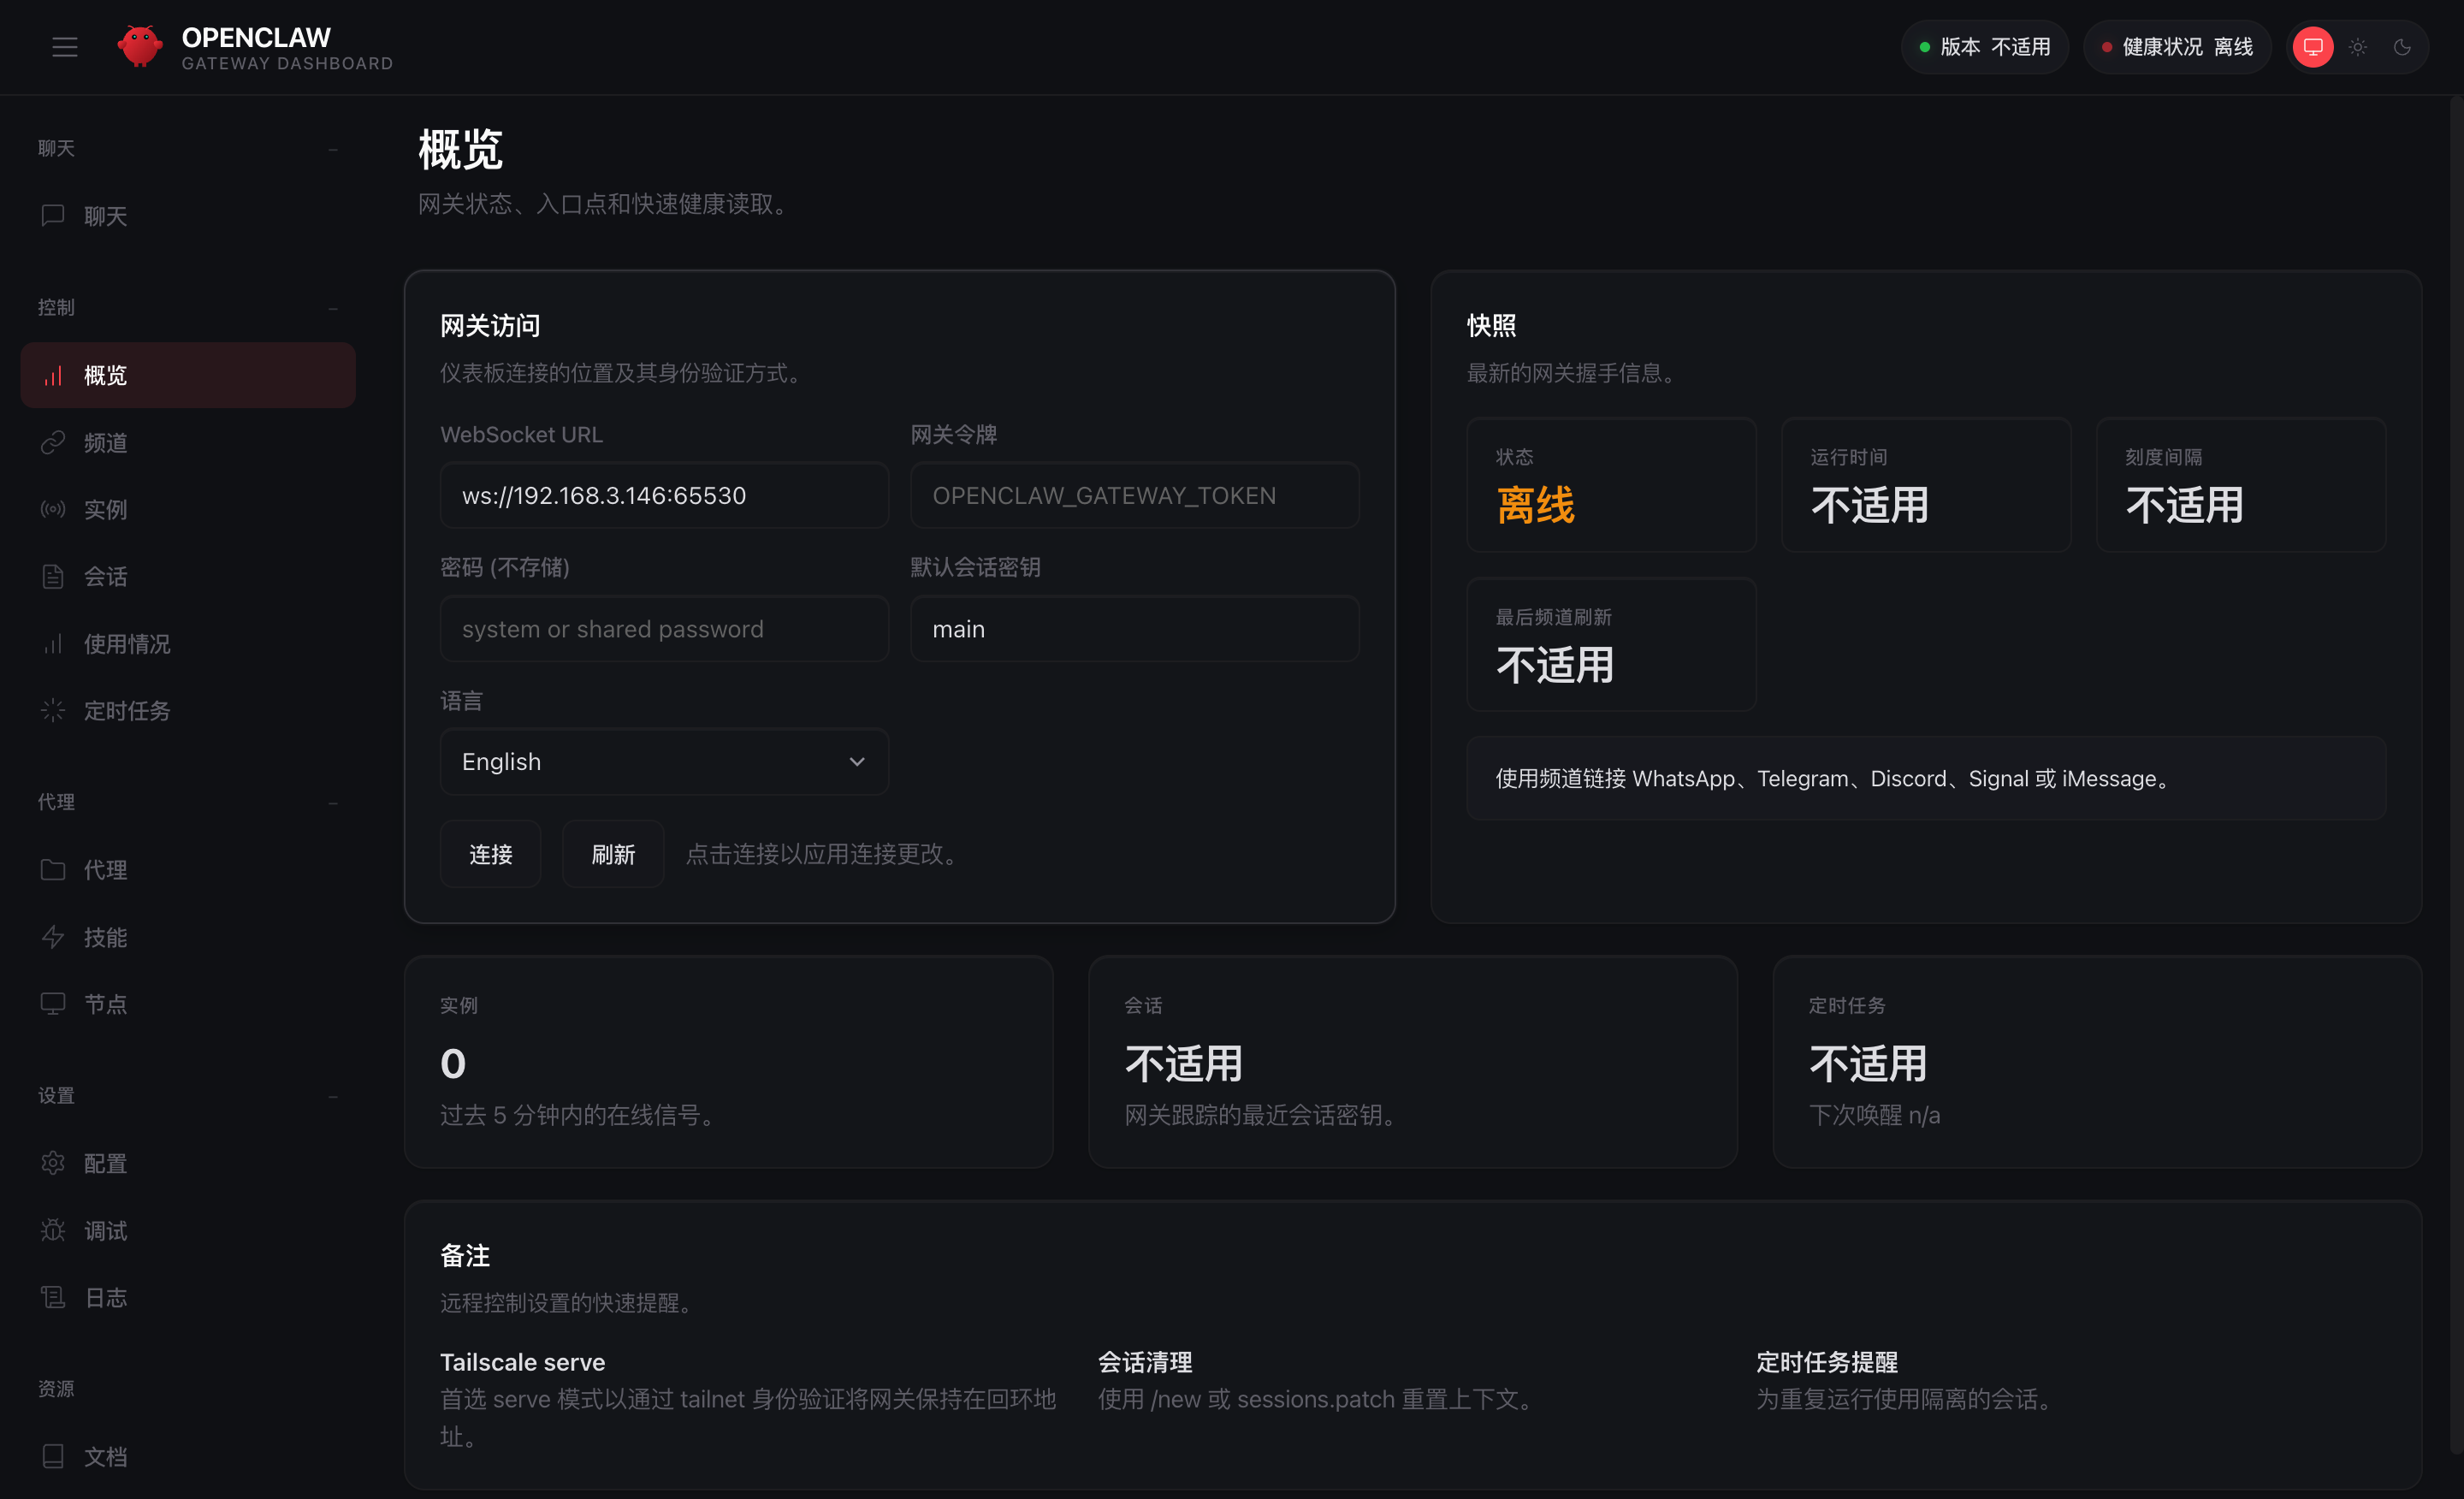Switch to dark theme moon toggle
The width and height of the screenshot is (2464, 1499).
pos(2402,47)
